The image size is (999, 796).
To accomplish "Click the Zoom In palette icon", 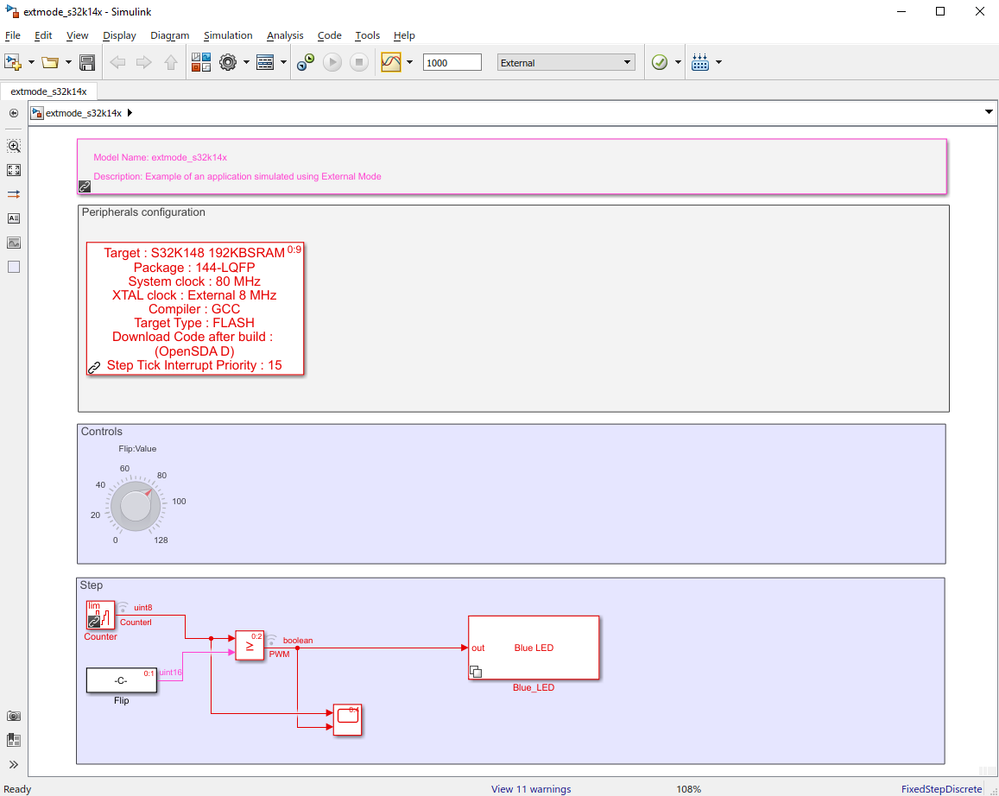I will (13, 146).
